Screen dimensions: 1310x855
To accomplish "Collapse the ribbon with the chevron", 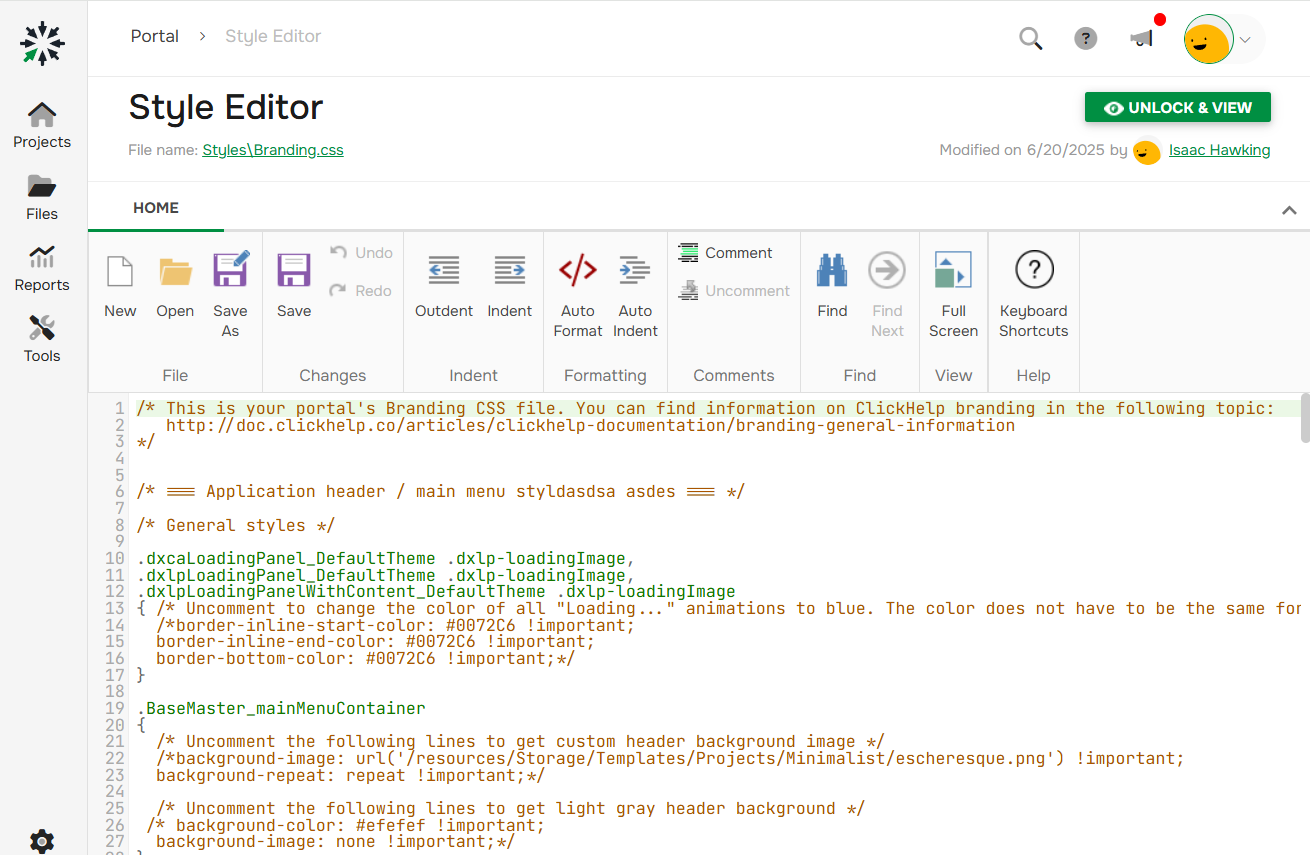I will [x=1289, y=210].
